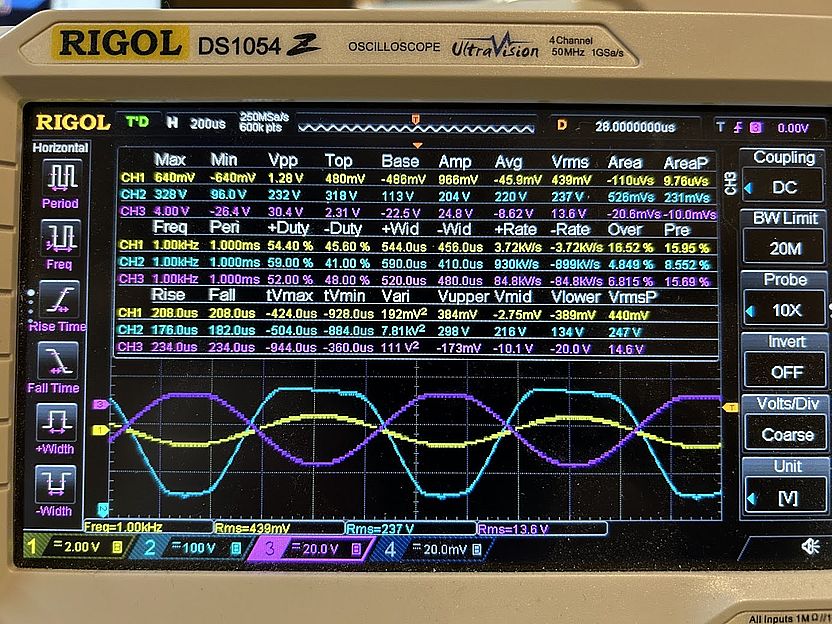Click the CH3 purple ground marker

click(100, 405)
